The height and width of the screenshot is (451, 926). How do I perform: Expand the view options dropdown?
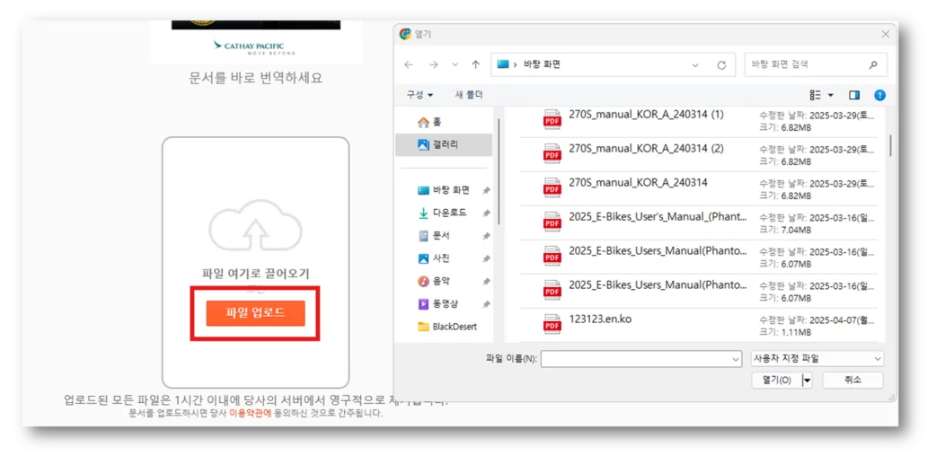[x=830, y=95]
